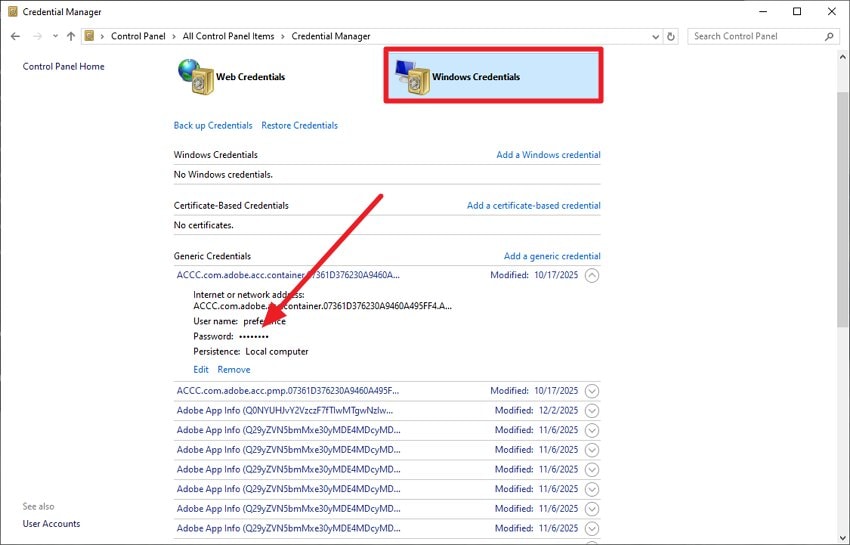Viewport: 850px width, 545px height.
Task: Open Control Panel Home link
Action: point(63,66)
